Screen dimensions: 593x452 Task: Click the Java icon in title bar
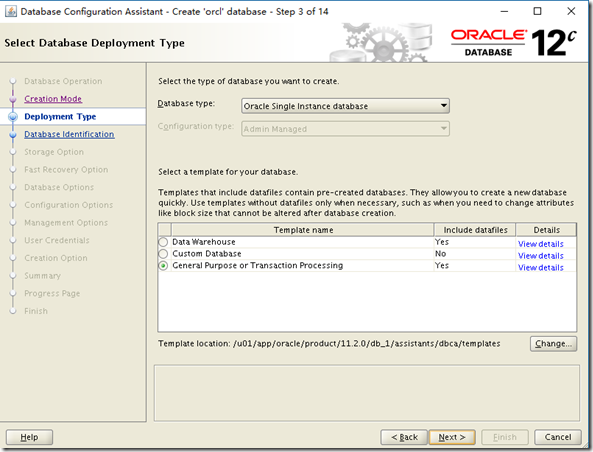pyautogui.click(x=11, y=11)
